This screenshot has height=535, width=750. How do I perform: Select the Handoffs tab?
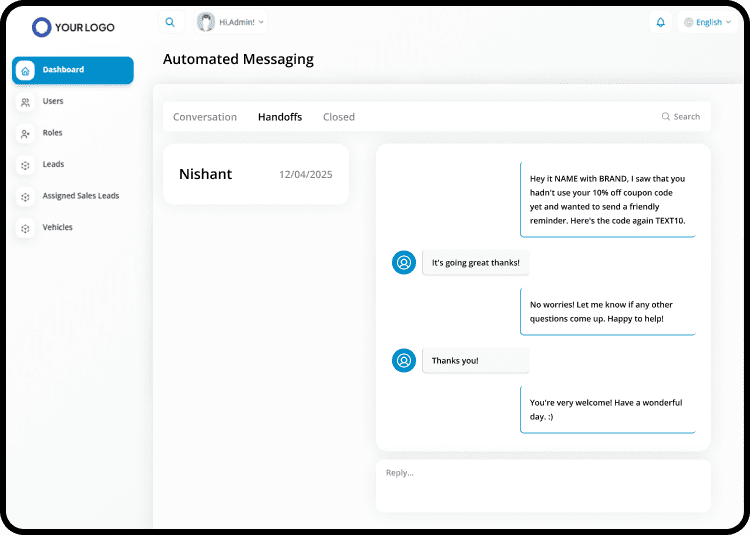(x=280, y=117)
